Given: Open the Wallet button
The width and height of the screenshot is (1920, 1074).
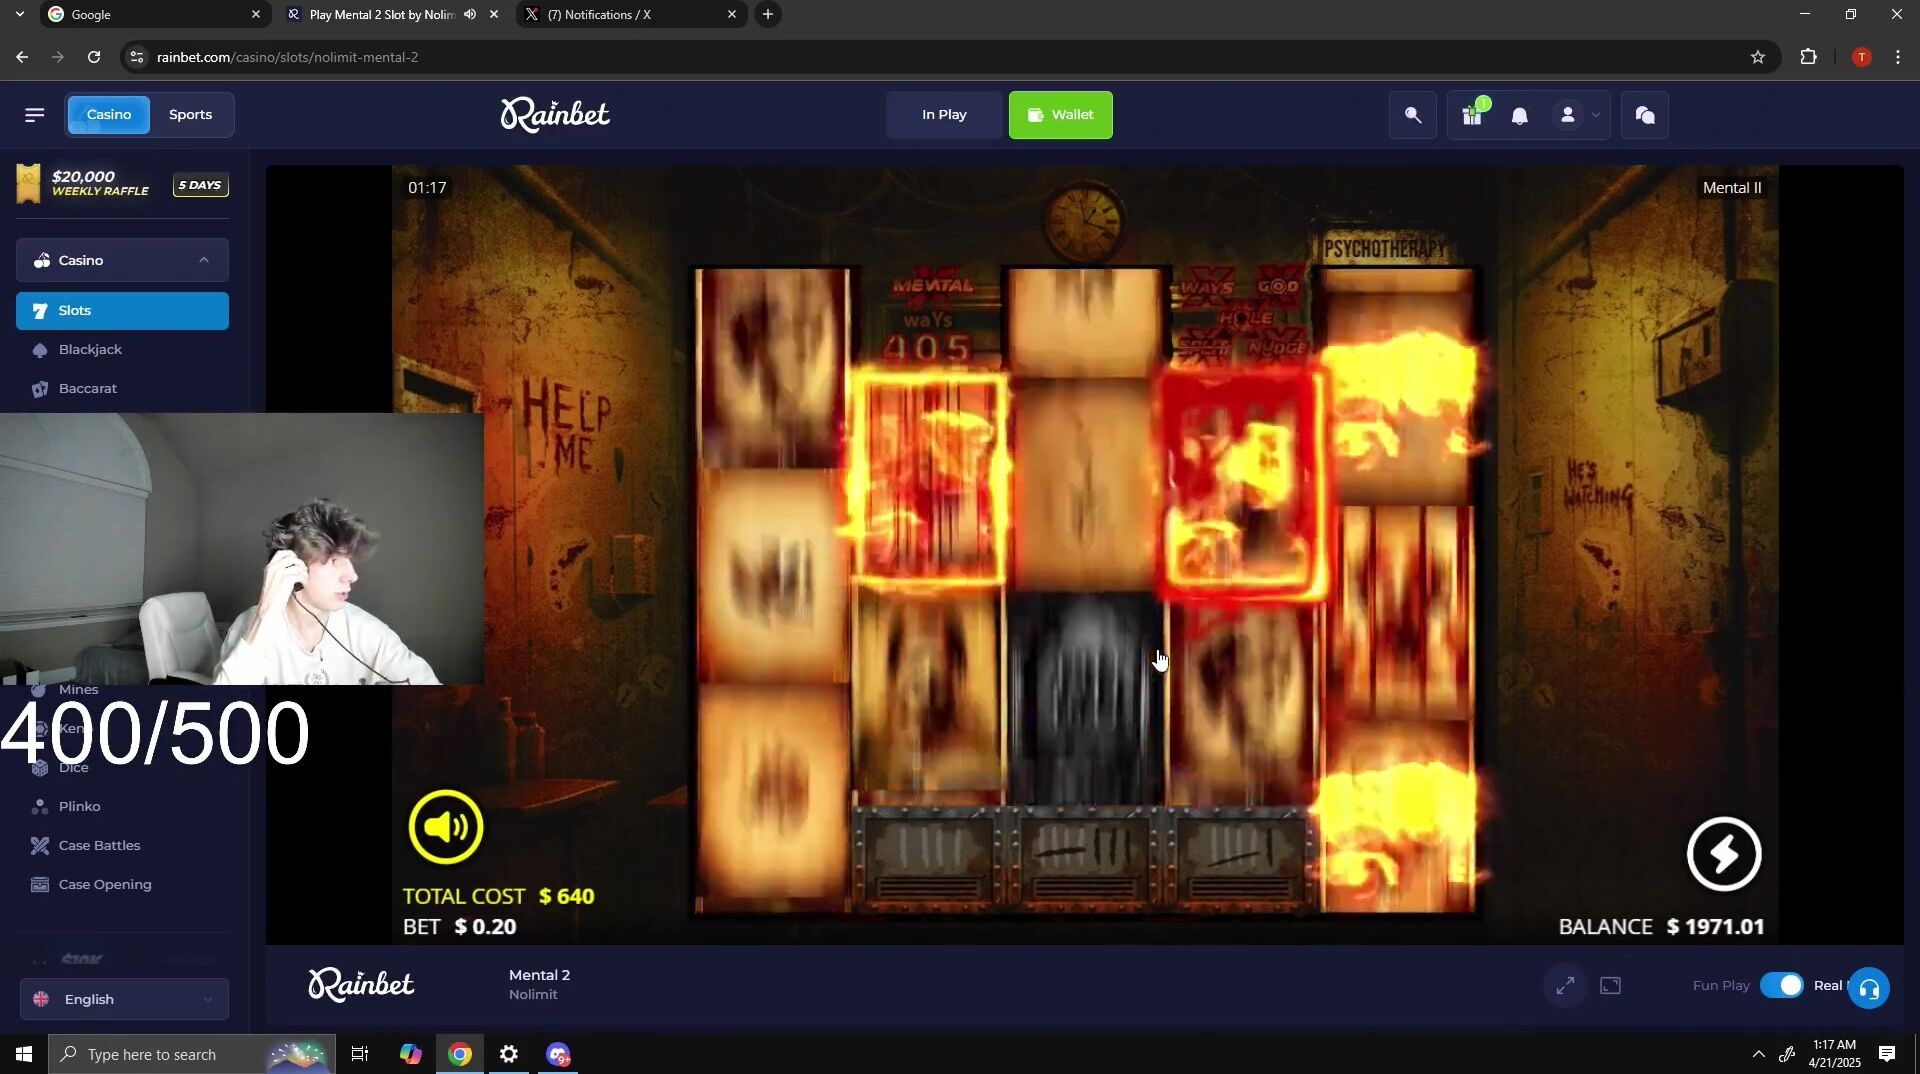Looking at the screenshot, I should click(1061, 115).
